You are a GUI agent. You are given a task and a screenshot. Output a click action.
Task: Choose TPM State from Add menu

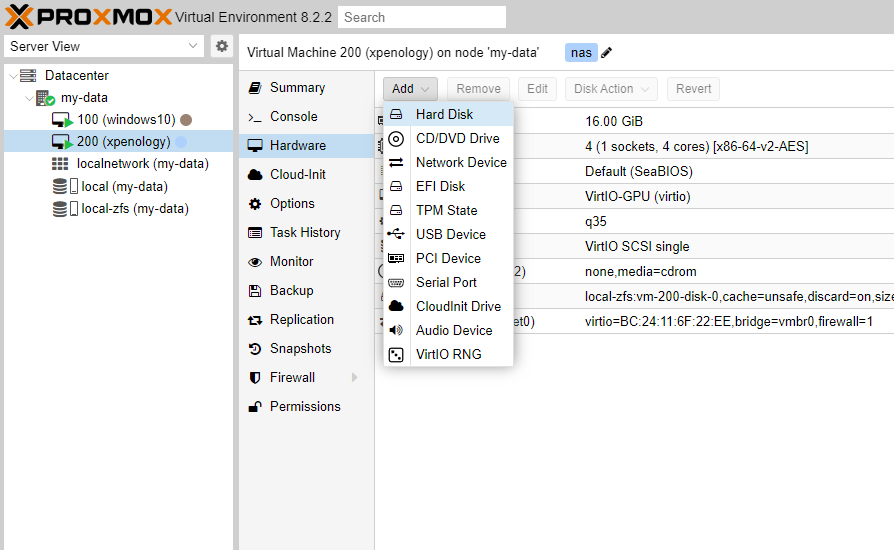449,210
